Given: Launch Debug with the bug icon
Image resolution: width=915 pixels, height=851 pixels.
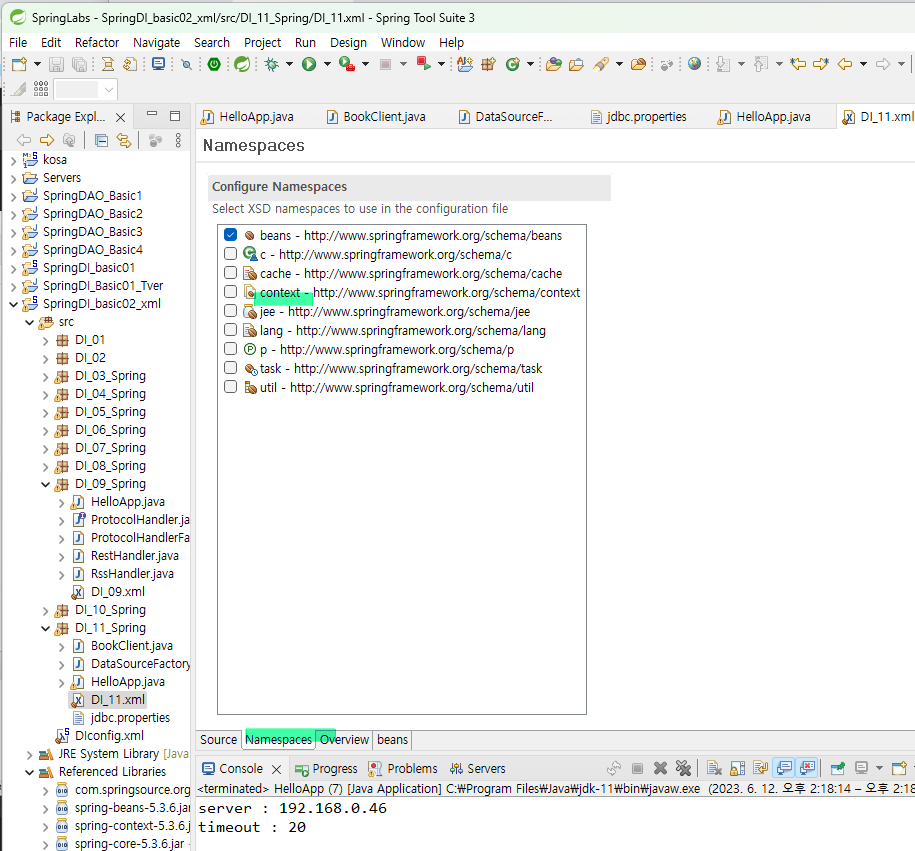Looking at the screenshot, I should point(271,64).
